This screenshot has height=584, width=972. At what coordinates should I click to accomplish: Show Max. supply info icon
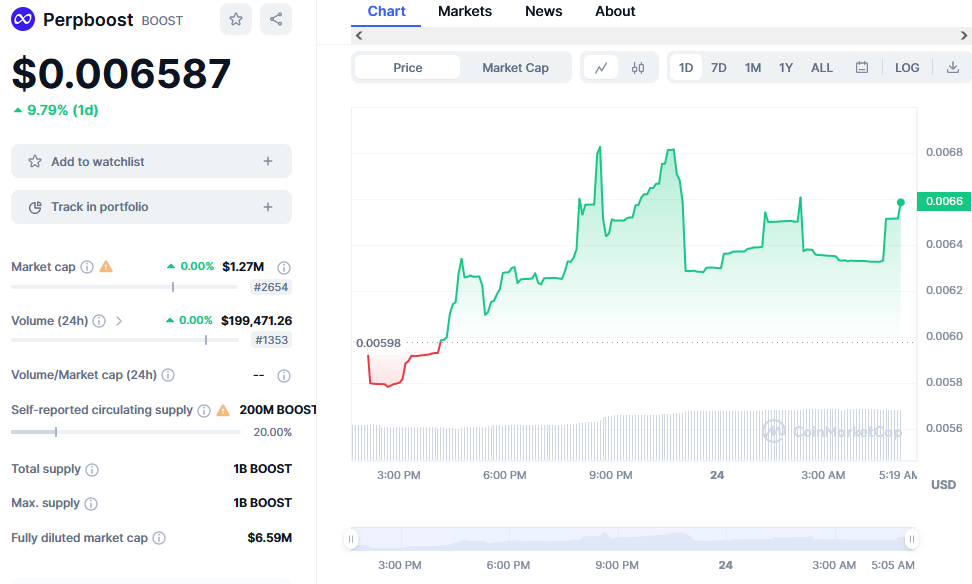[91, 503]
